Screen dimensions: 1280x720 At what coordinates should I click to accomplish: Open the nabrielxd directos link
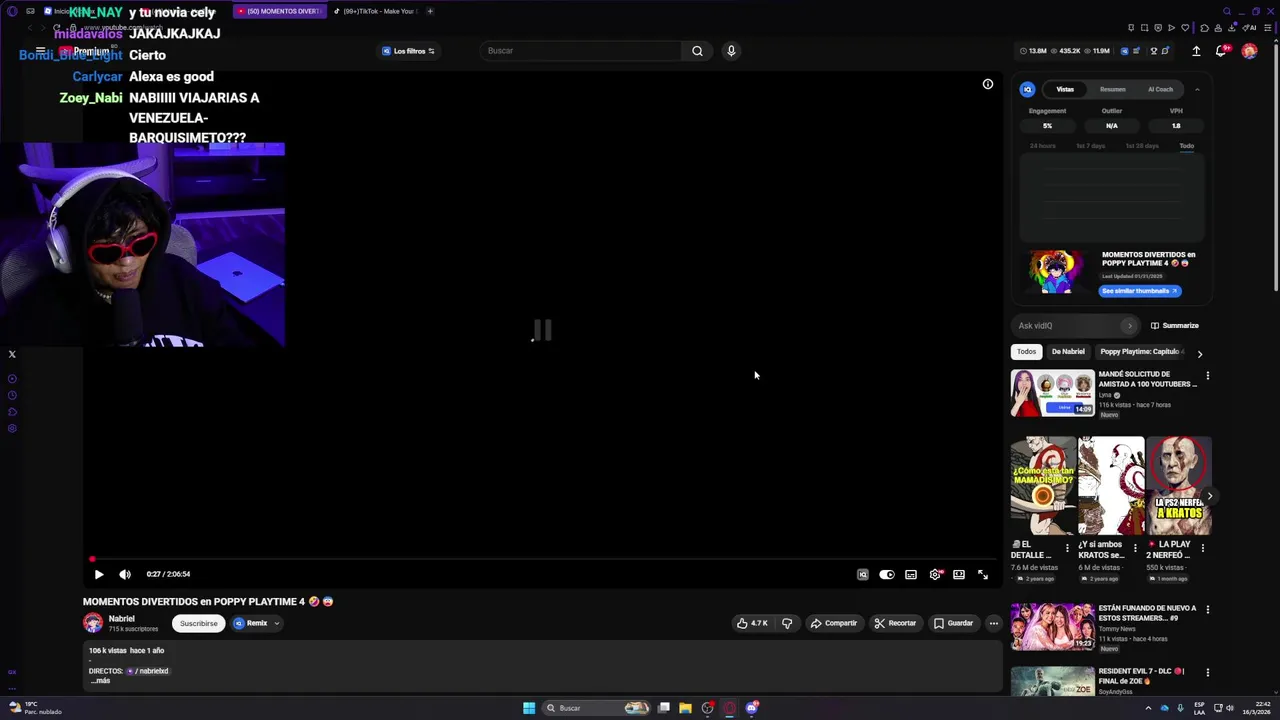point(148,671)
